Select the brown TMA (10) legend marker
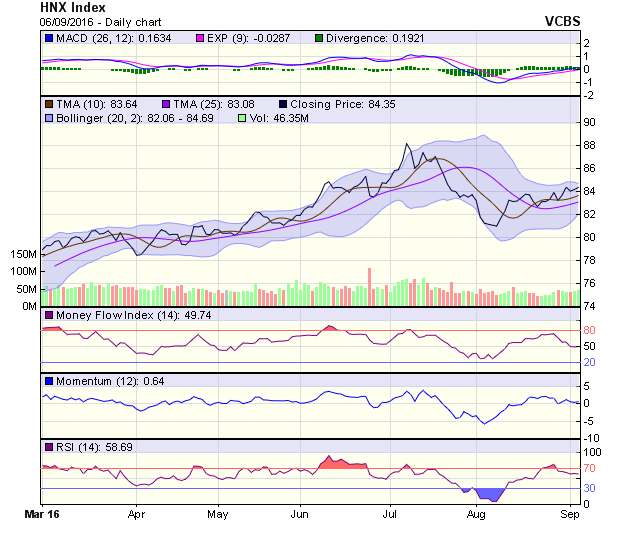 click(48, 103)
